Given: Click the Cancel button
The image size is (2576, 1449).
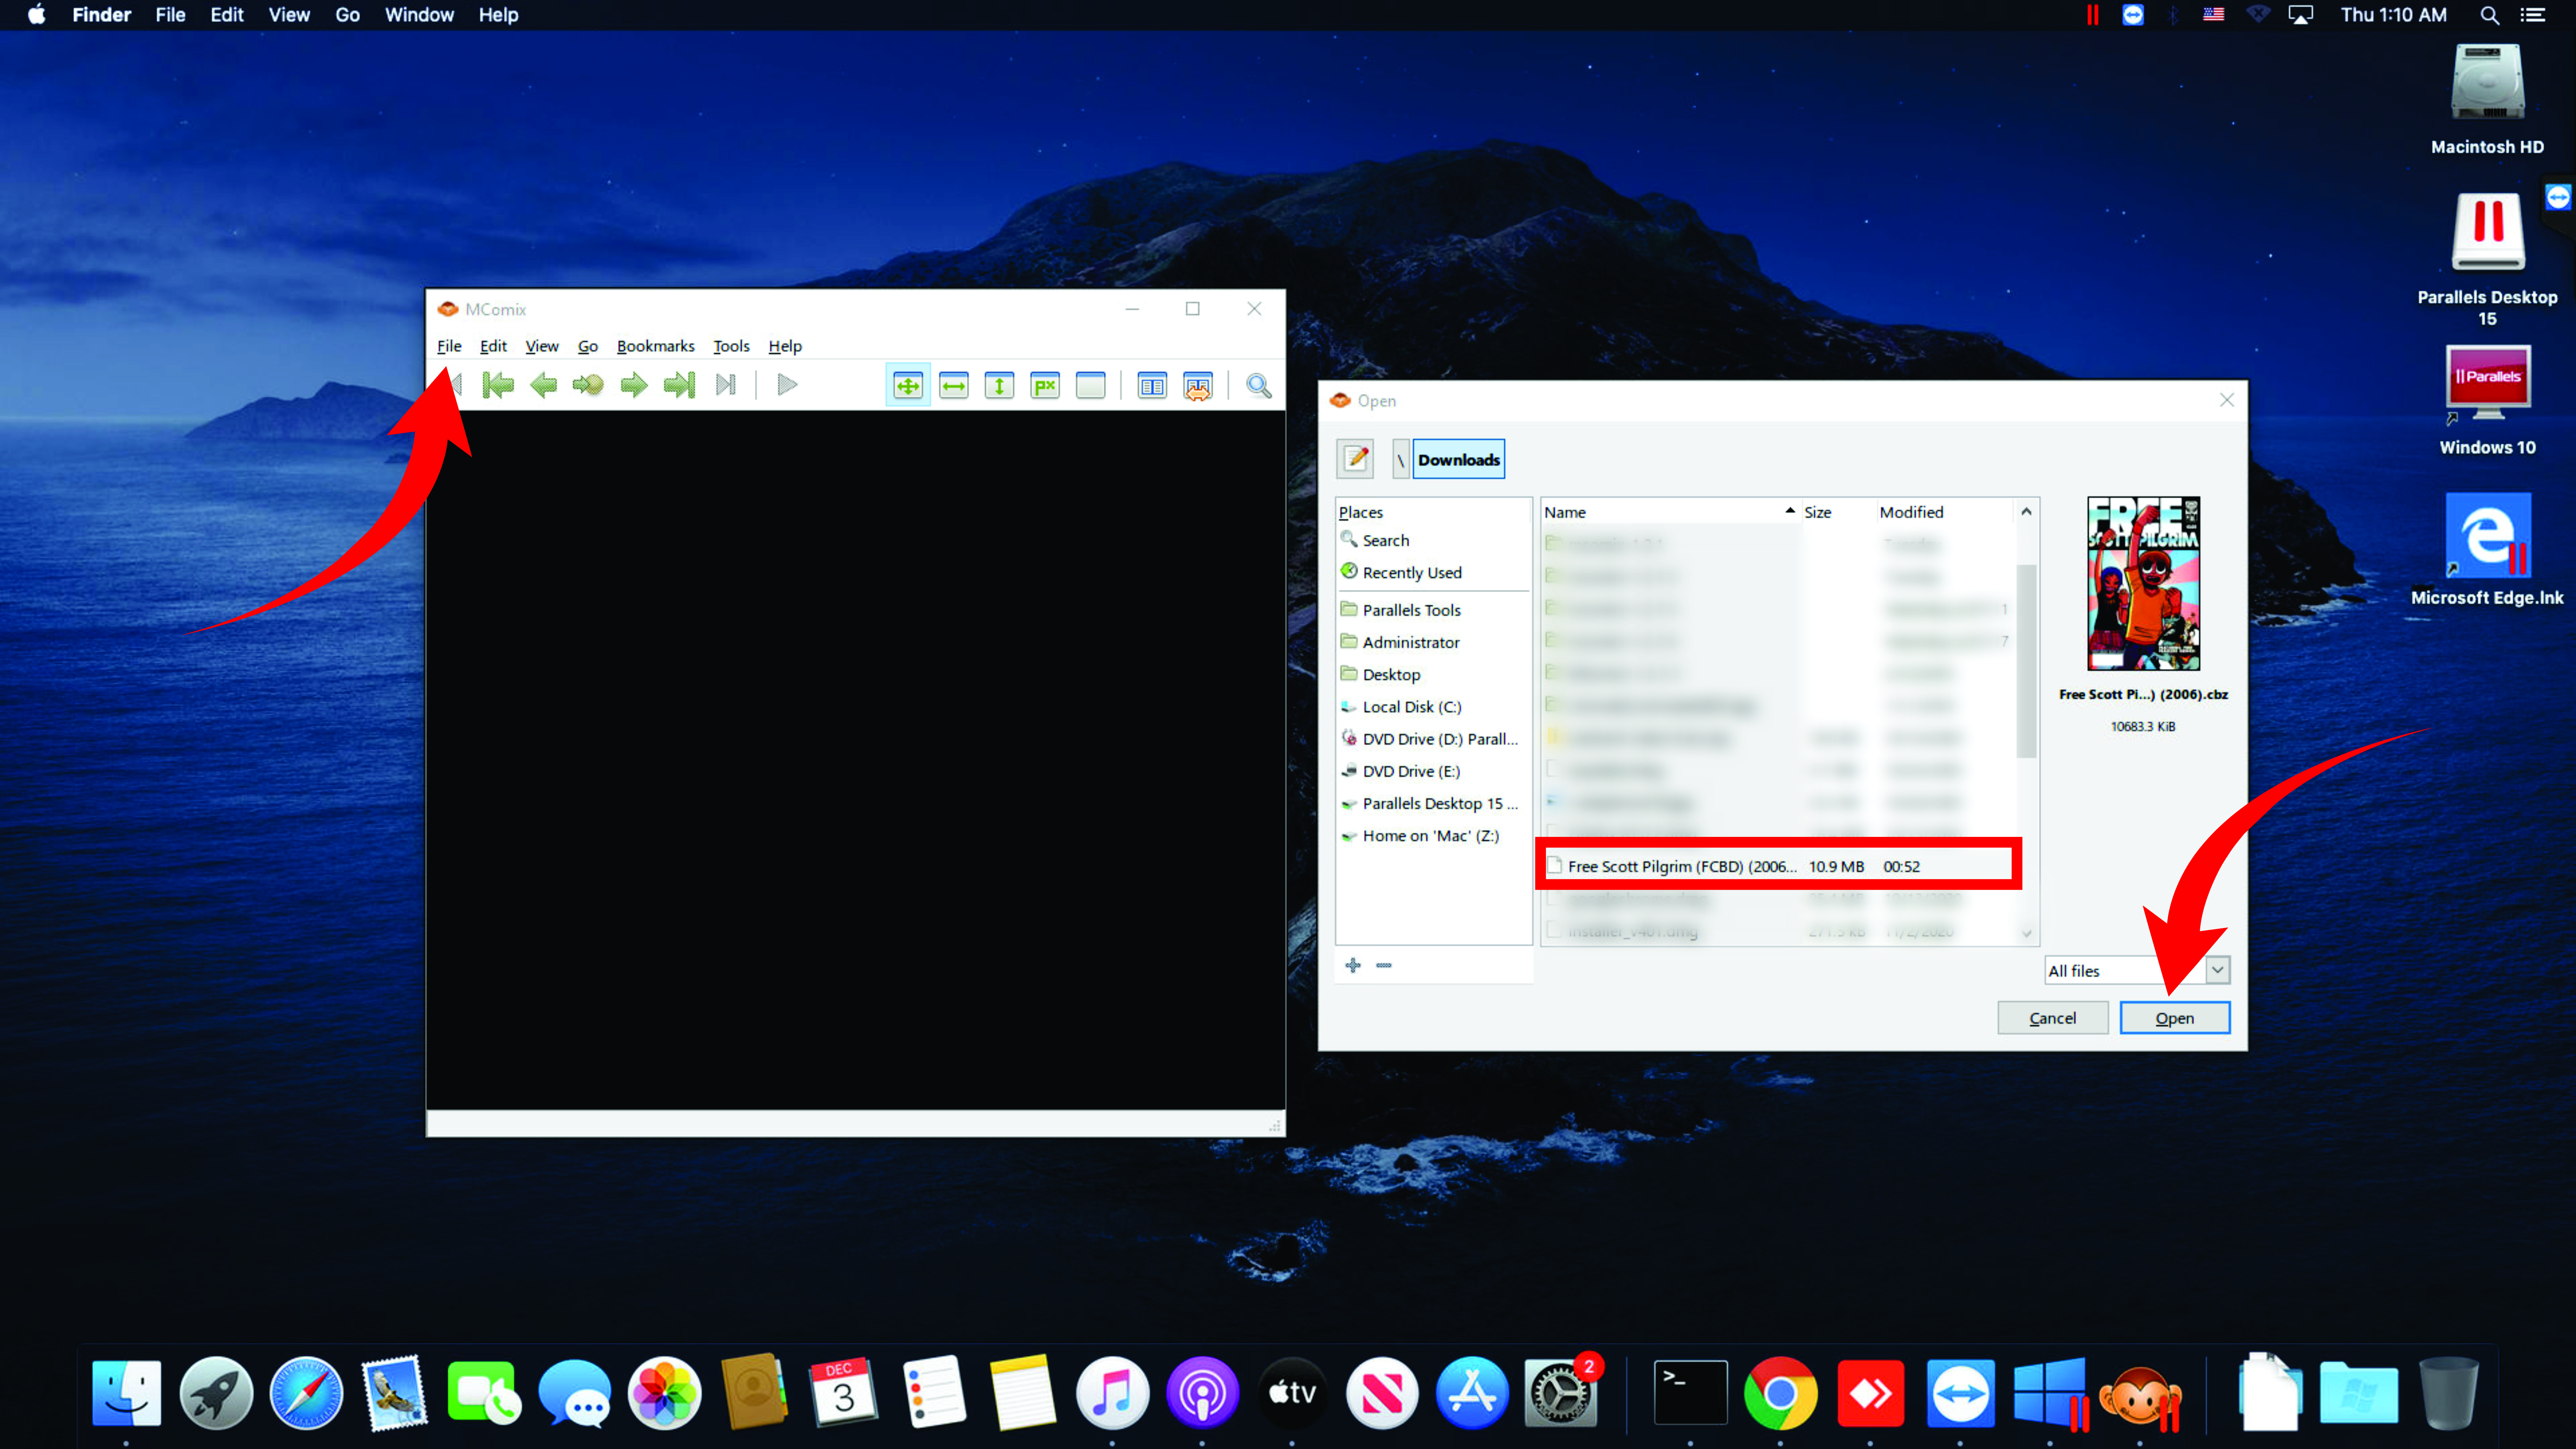Looking at the screenshot, I should (2052, 1018).
